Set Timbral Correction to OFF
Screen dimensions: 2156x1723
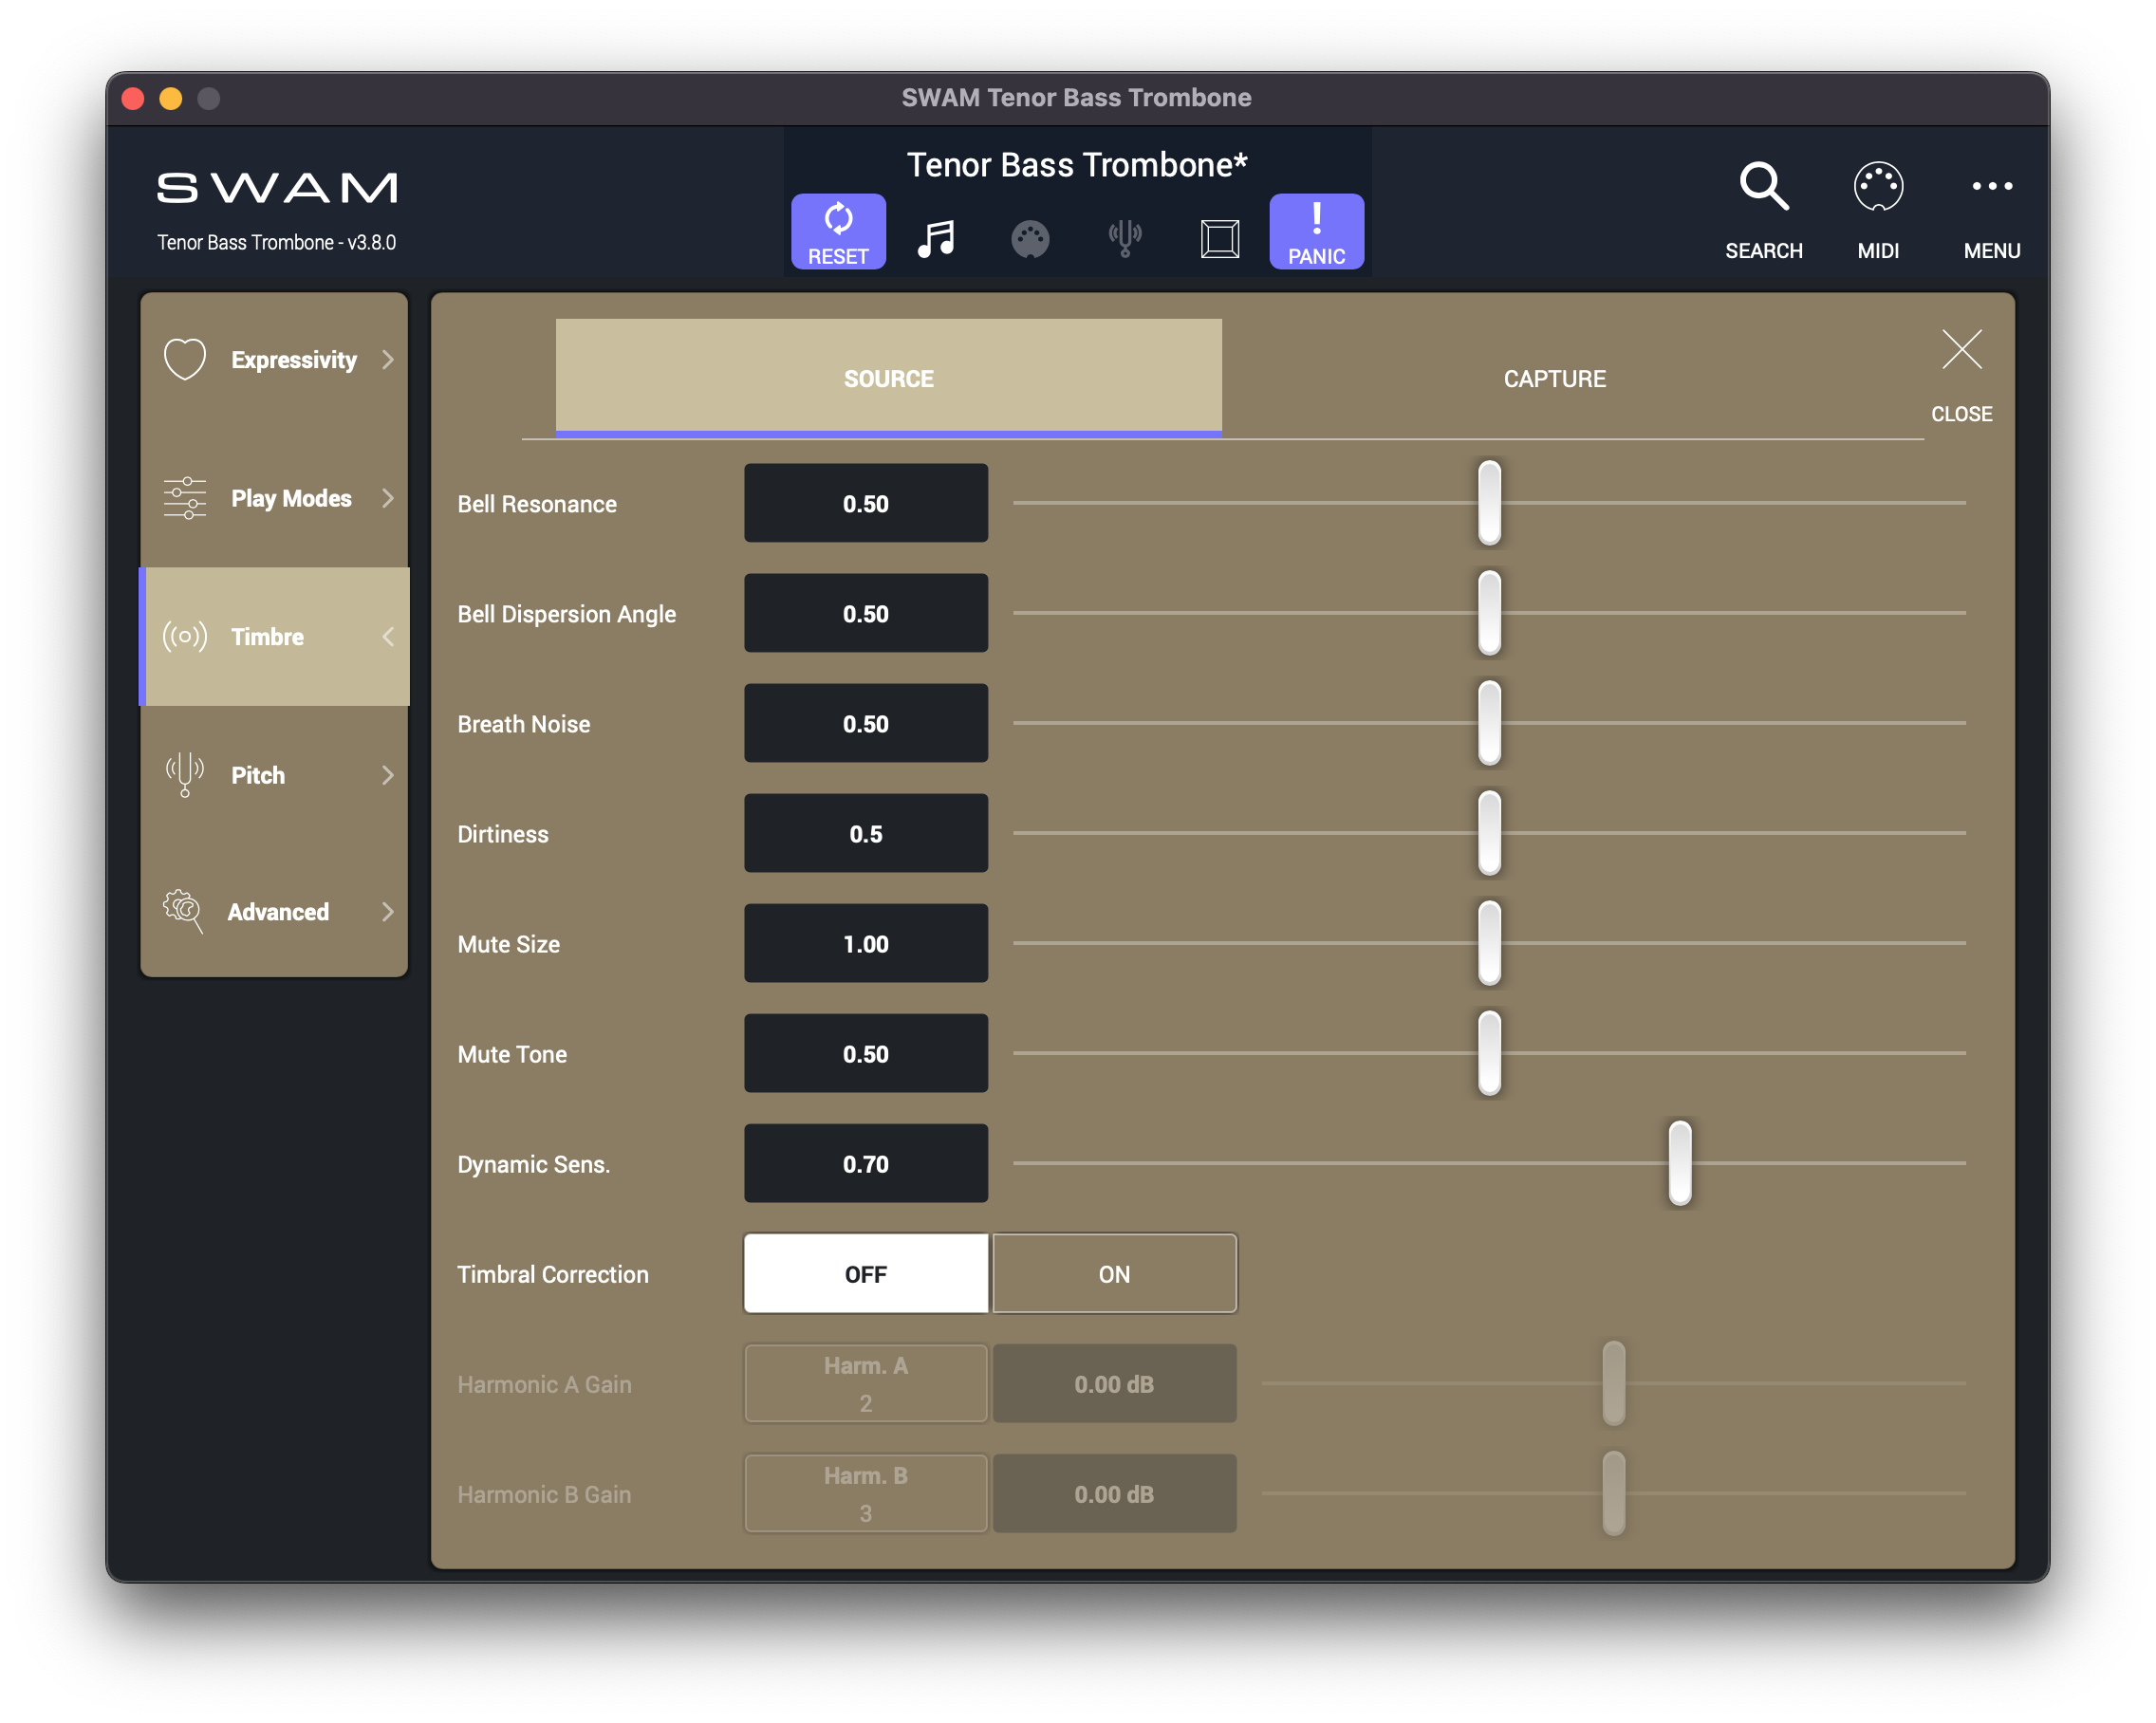tap(865, 1273)
